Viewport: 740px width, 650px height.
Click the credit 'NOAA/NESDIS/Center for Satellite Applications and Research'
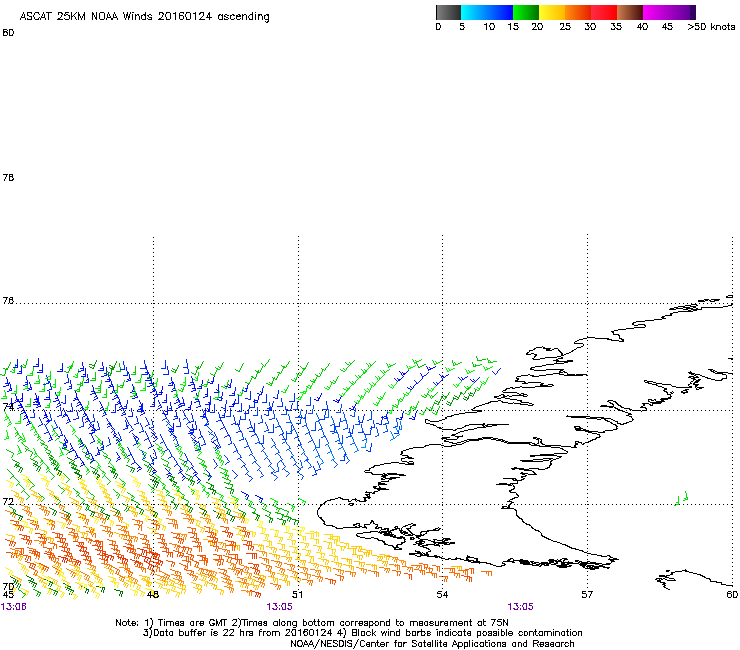tap(432, 644)
